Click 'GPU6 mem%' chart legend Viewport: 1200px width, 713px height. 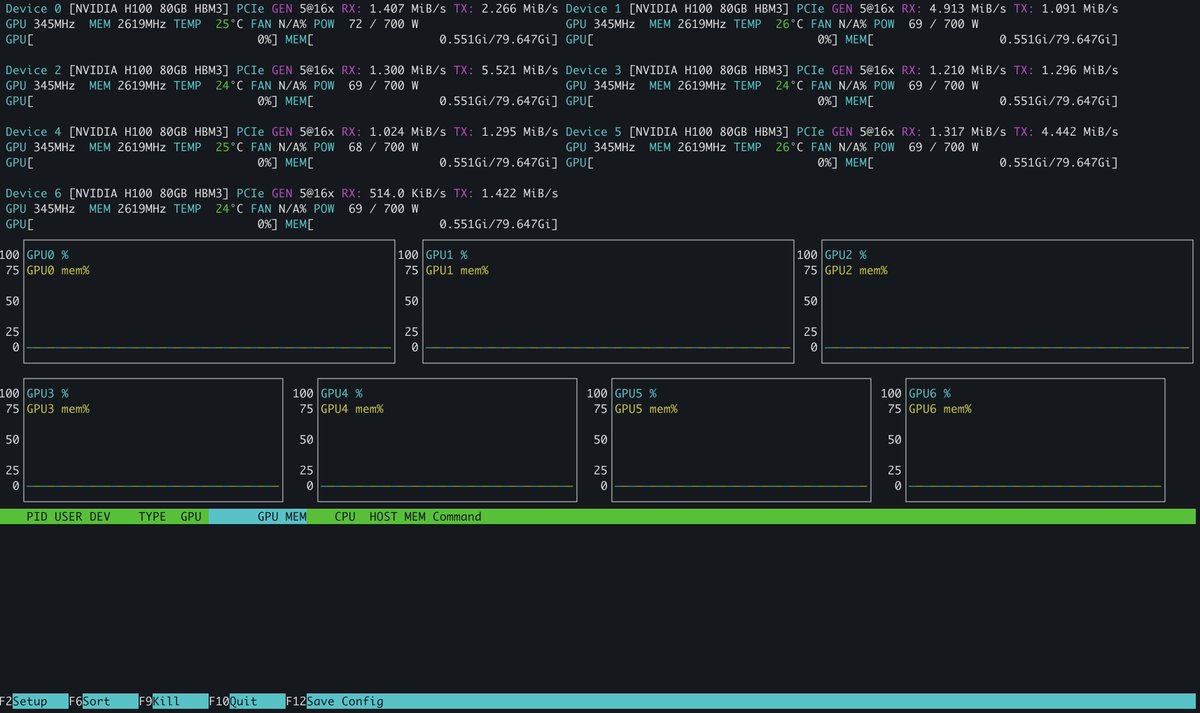pyautogui.click(x=940, y=409)
